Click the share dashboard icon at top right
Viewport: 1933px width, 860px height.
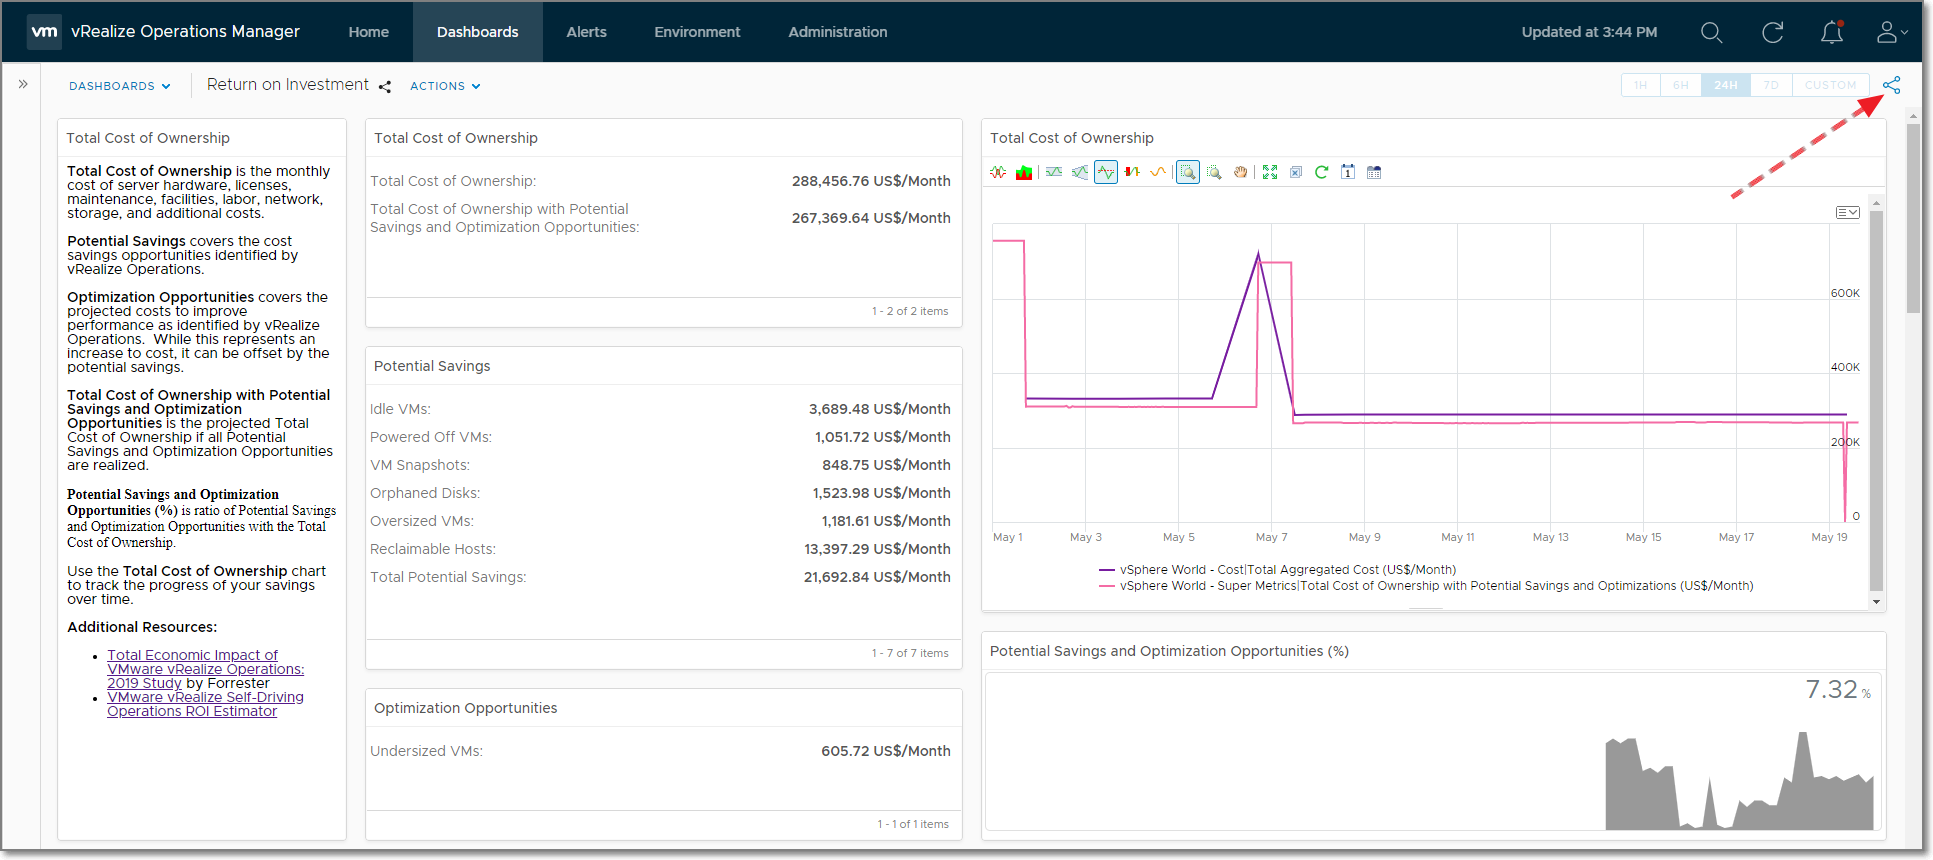(x=1891, y=85)
